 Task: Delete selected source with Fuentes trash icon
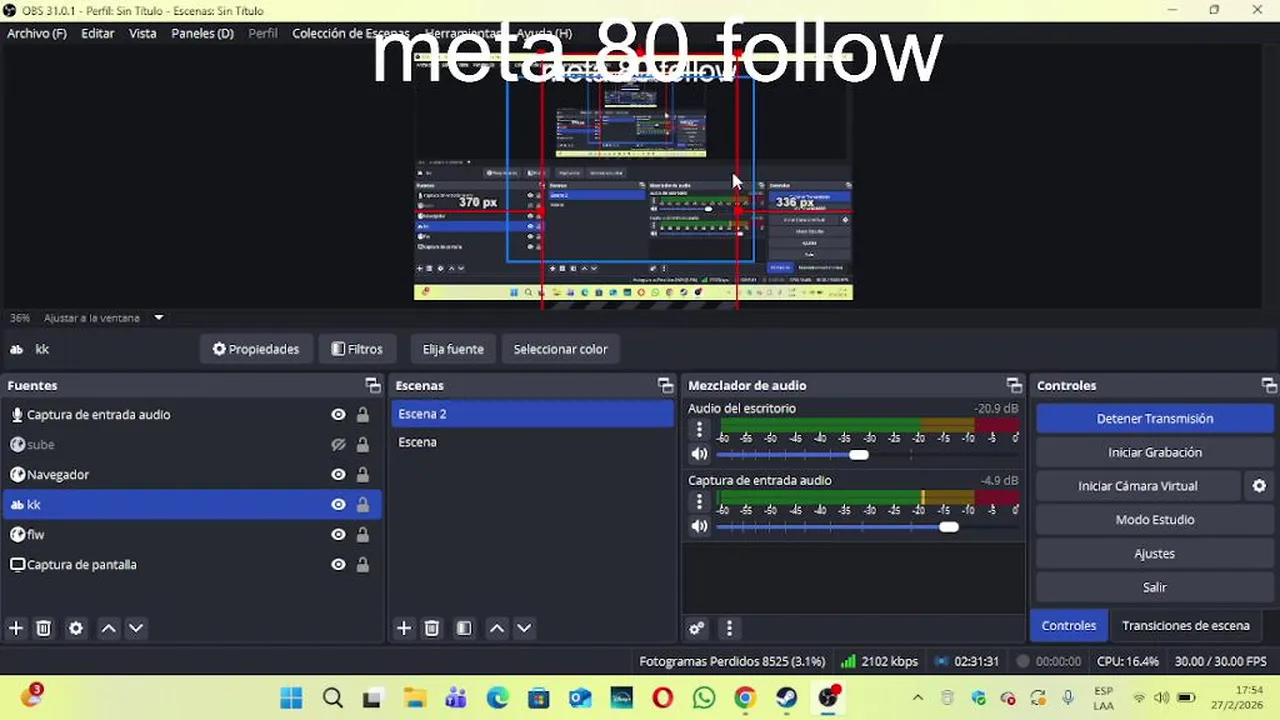click(44, 628)
